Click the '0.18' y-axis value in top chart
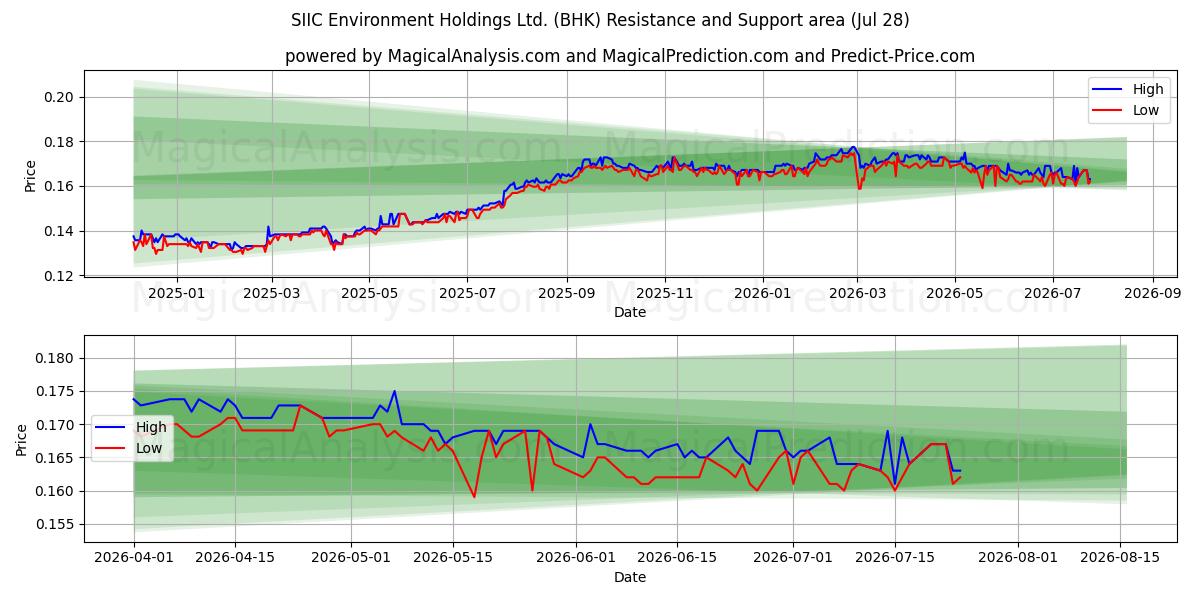The height and width of the screenshot is (600, 1200). [x=60, y=142]
